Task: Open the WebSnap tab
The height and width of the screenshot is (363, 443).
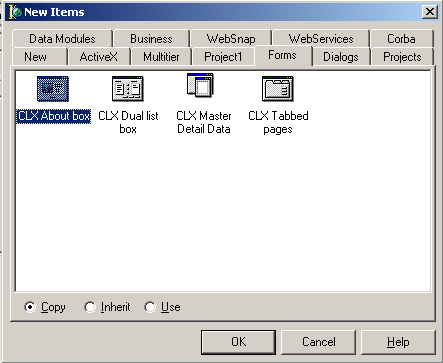Action: coord(231,39)
